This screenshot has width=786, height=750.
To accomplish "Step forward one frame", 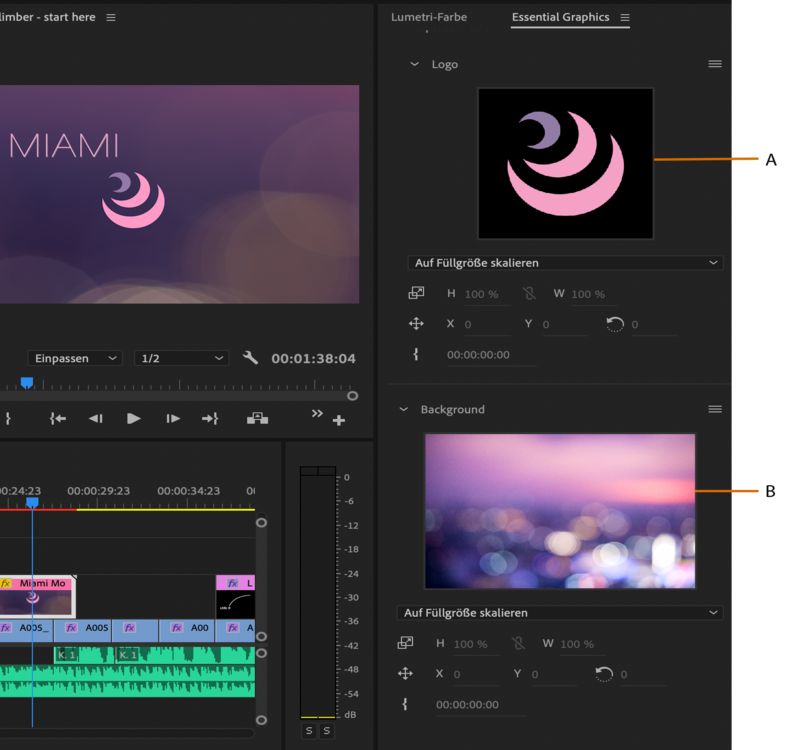I will coord(173,418).
